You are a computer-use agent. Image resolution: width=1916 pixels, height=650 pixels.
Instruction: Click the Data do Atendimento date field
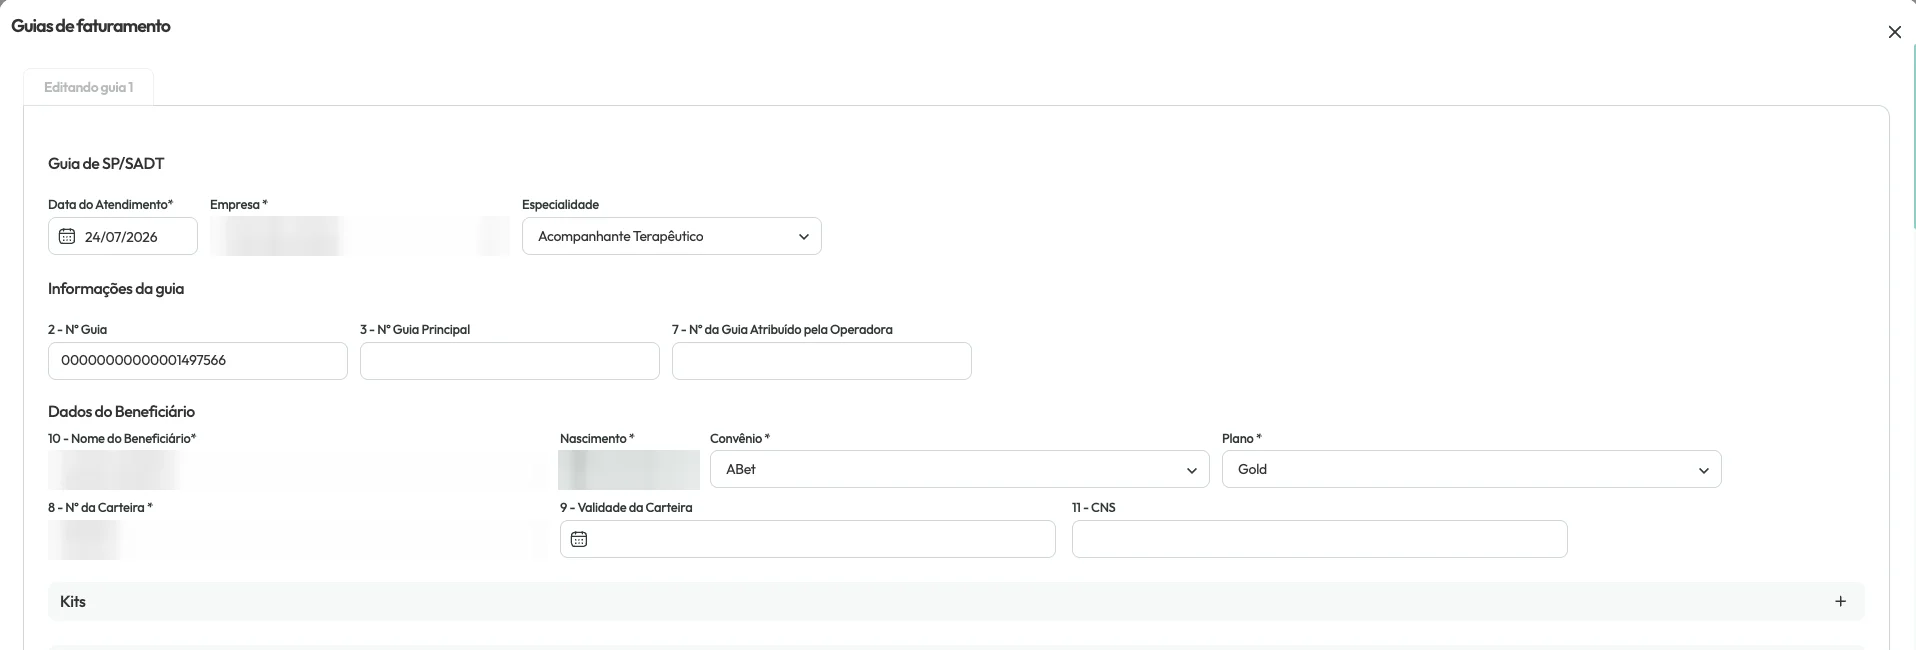(123, 236)
